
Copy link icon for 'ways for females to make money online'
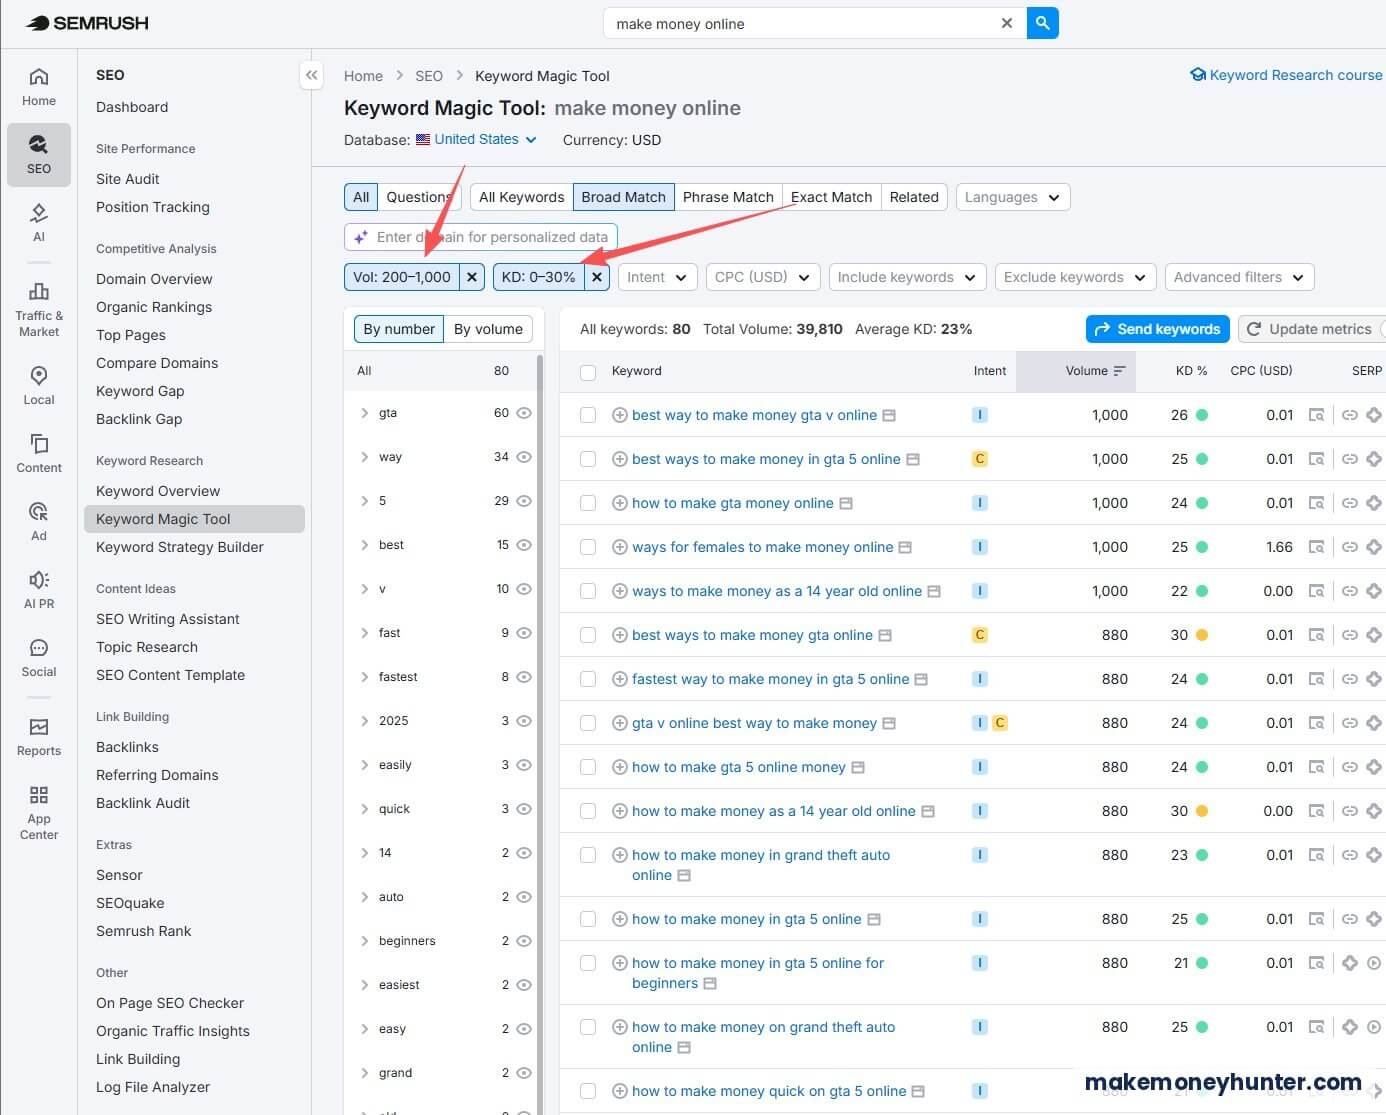1349,547
